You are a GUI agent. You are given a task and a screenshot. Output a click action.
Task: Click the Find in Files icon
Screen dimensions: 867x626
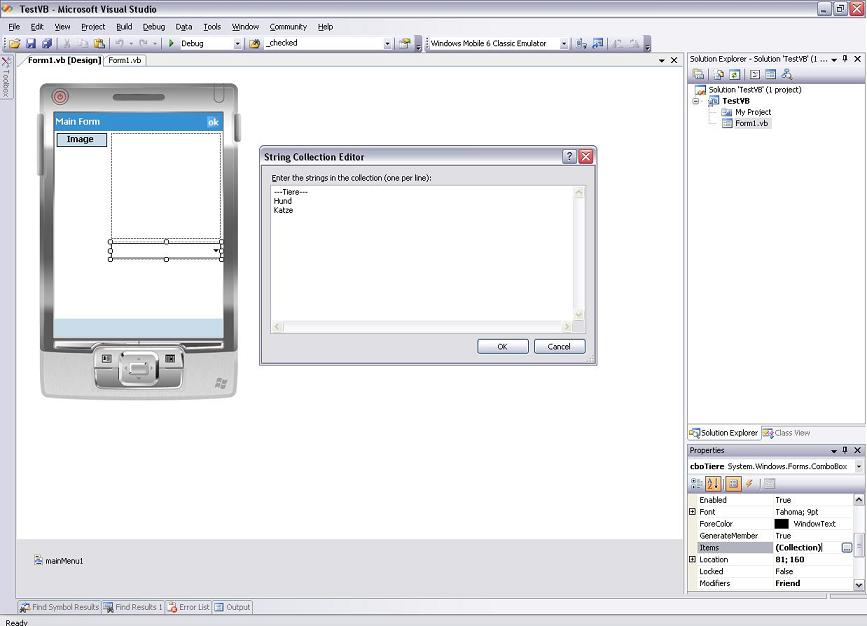(x=254, y=43)
